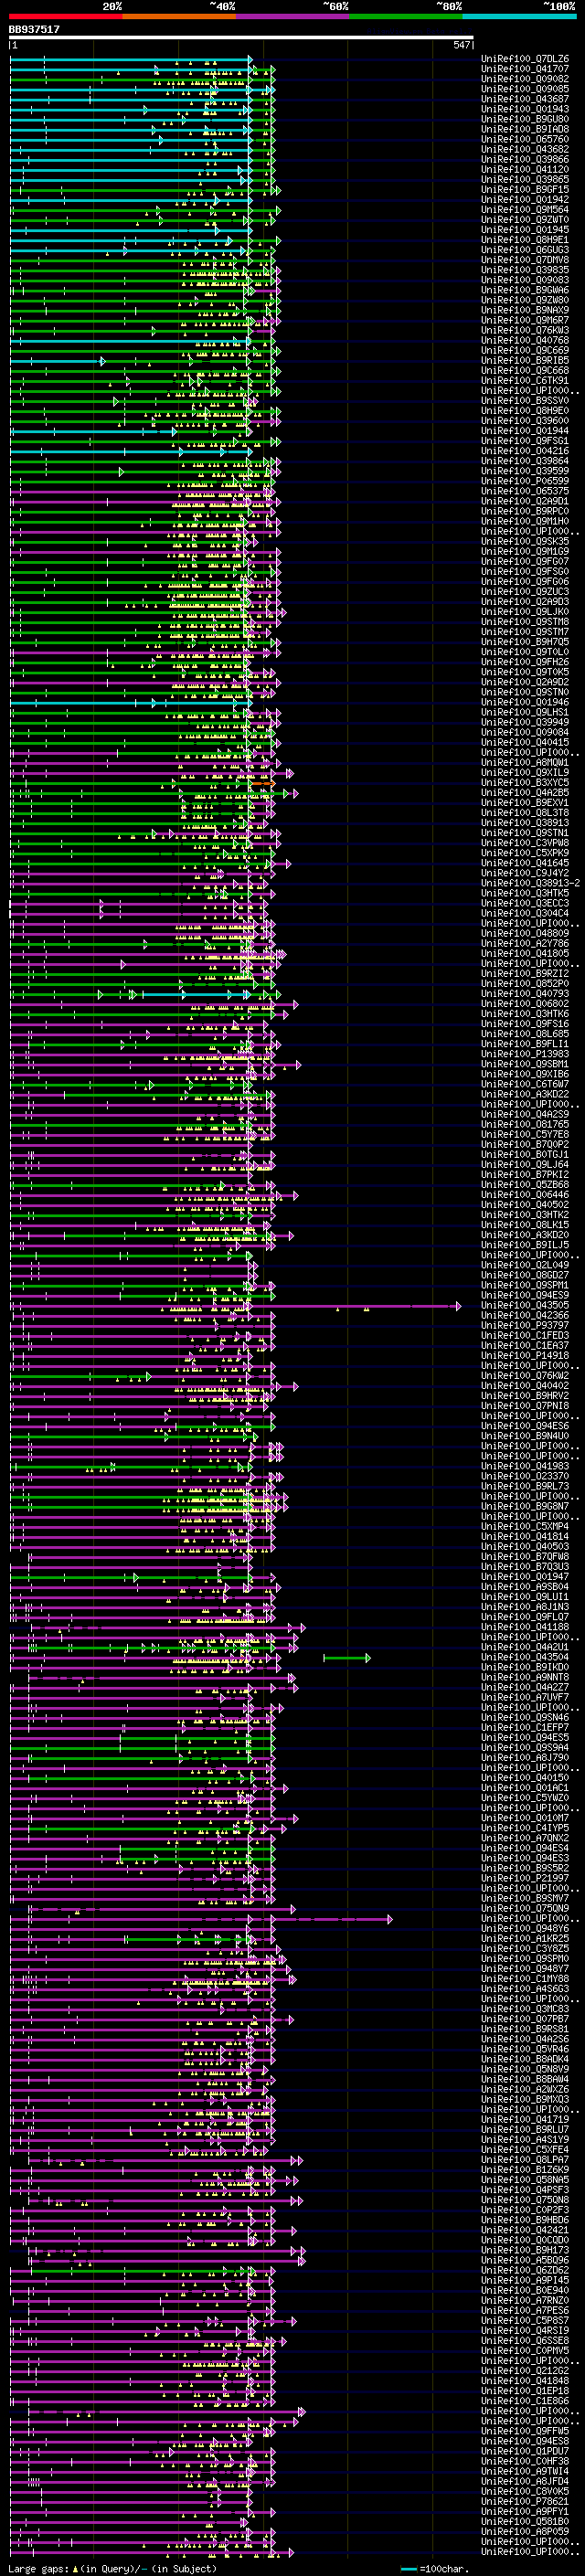Click UniRef100_Q41719 label

(x=525, y=2120)
